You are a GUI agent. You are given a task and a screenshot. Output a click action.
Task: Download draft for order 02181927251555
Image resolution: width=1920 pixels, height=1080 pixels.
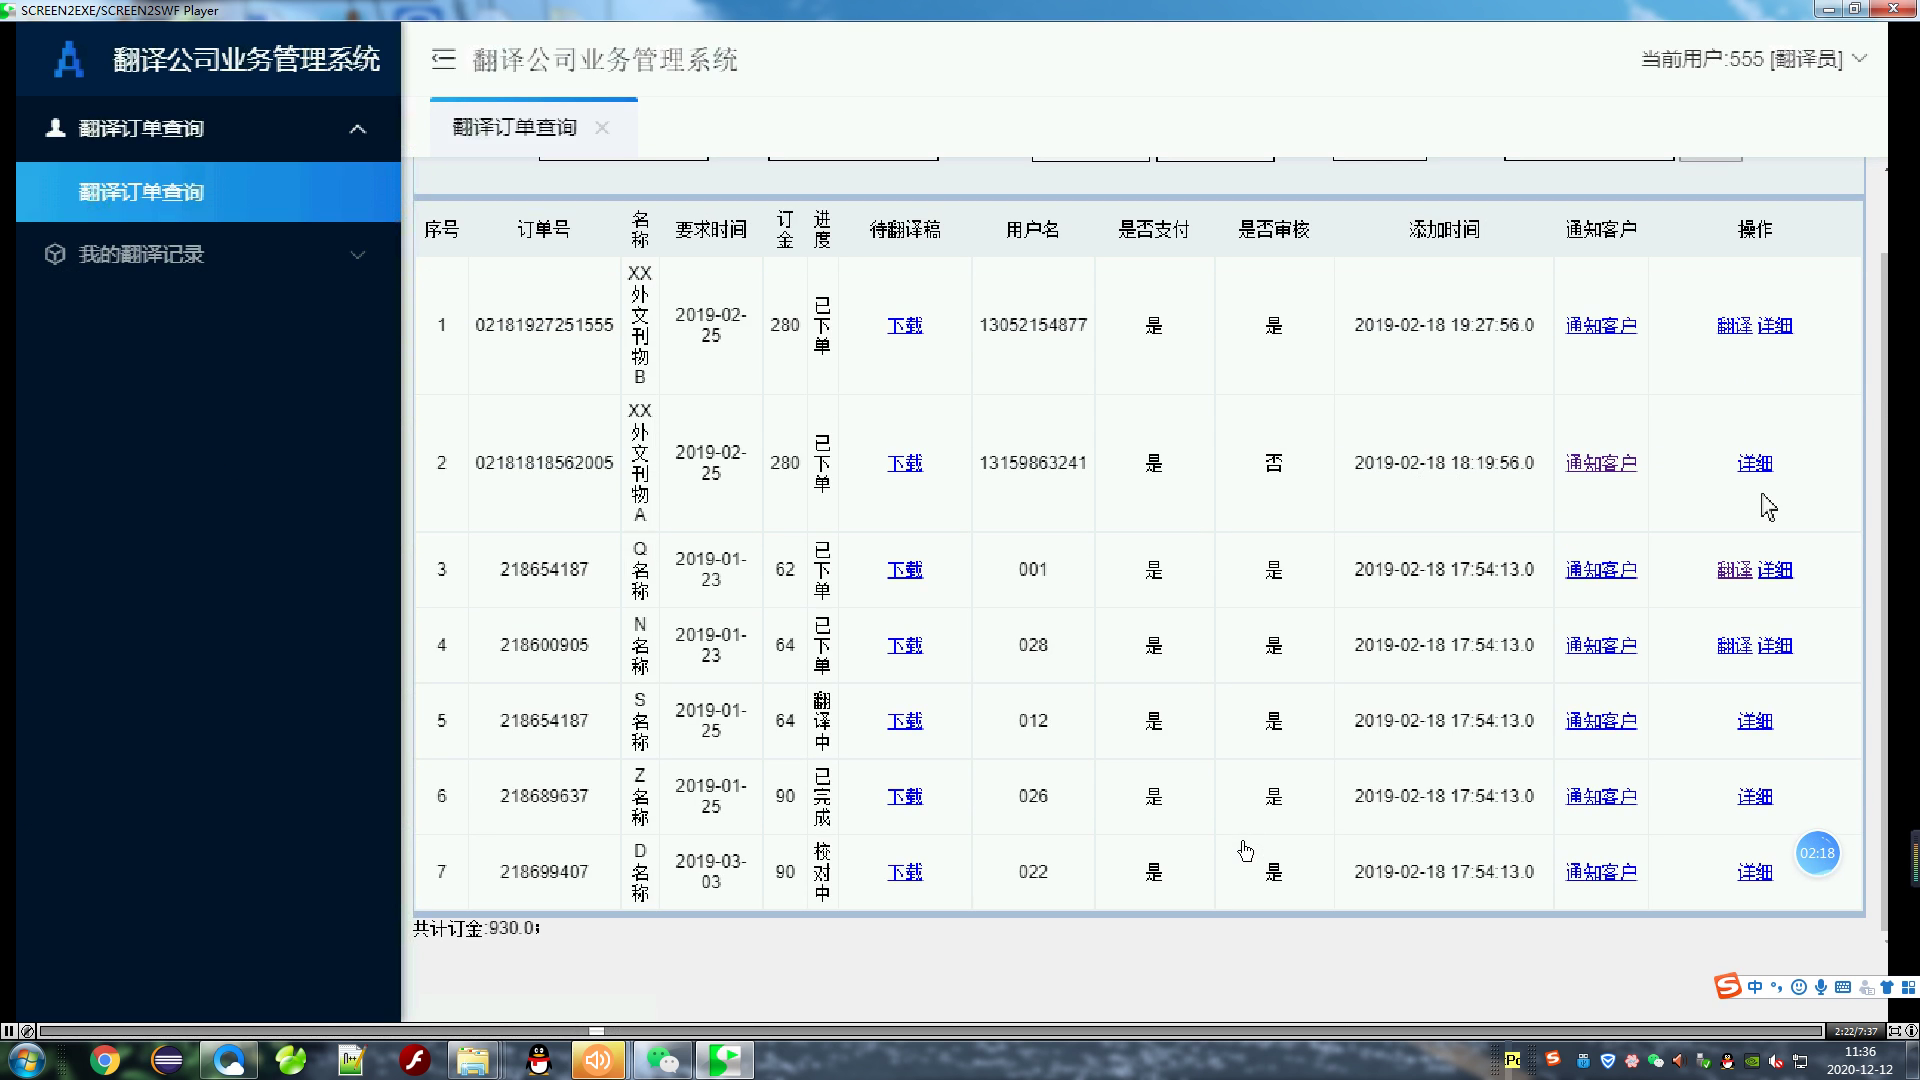click(x=905, y=325)
